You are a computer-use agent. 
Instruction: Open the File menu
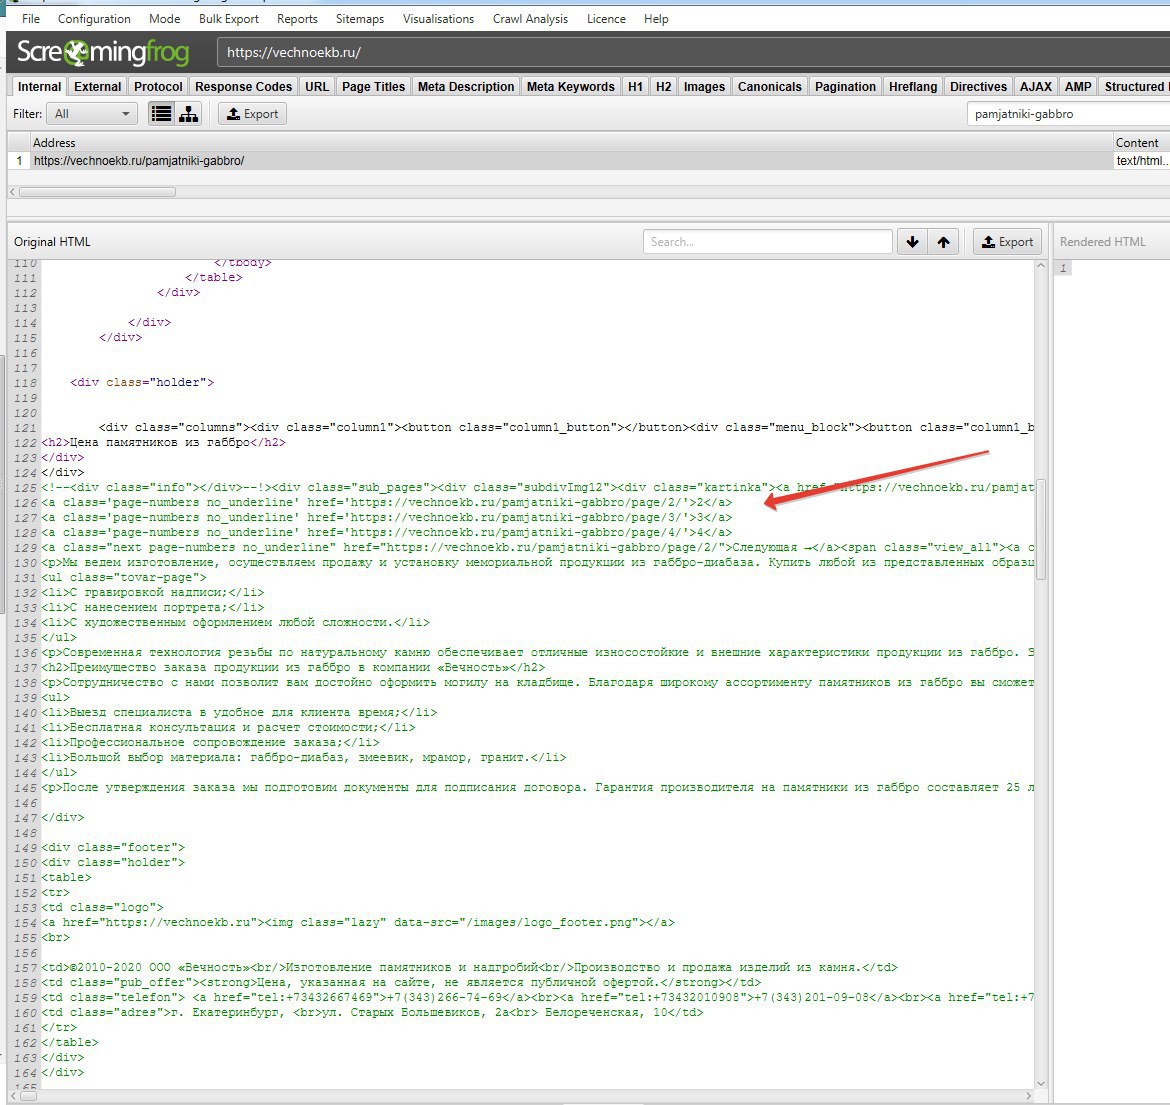31,19
